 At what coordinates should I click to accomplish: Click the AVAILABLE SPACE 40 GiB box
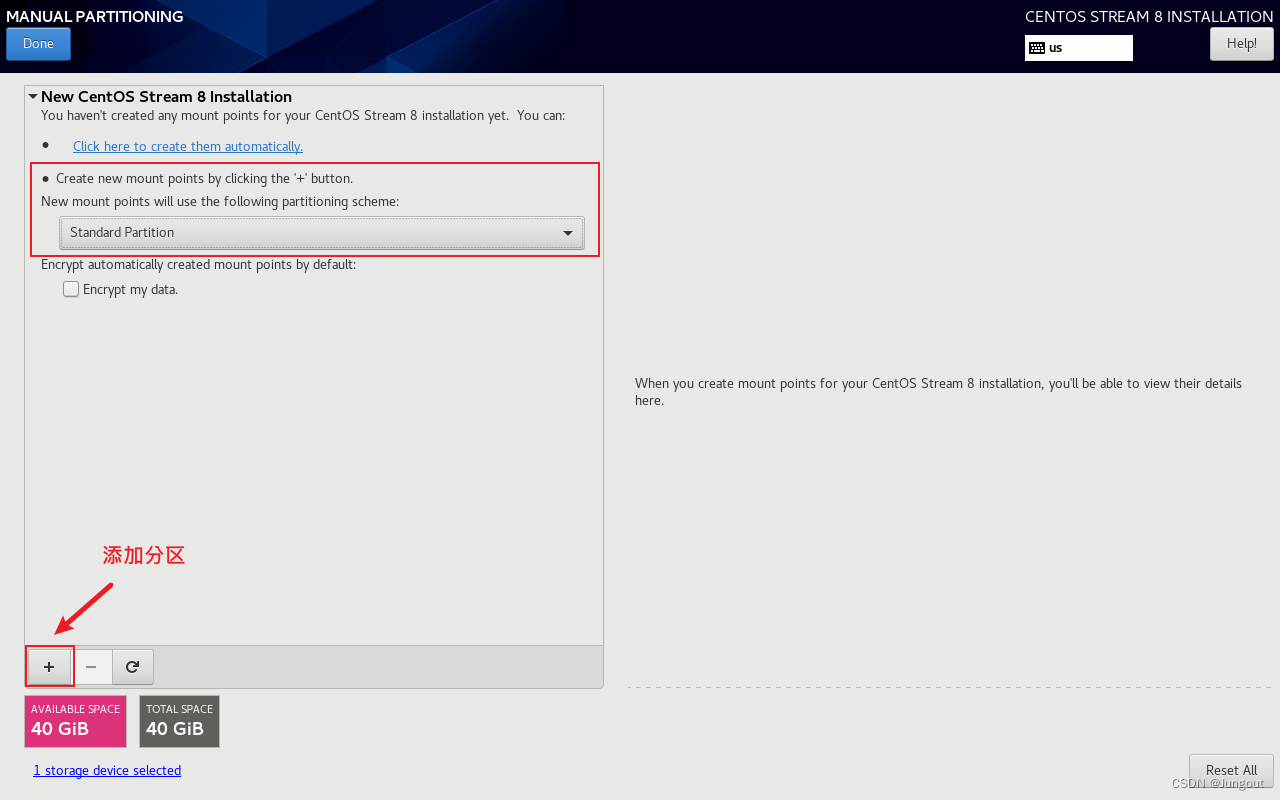pyautogui.click(x=76, y=721)
